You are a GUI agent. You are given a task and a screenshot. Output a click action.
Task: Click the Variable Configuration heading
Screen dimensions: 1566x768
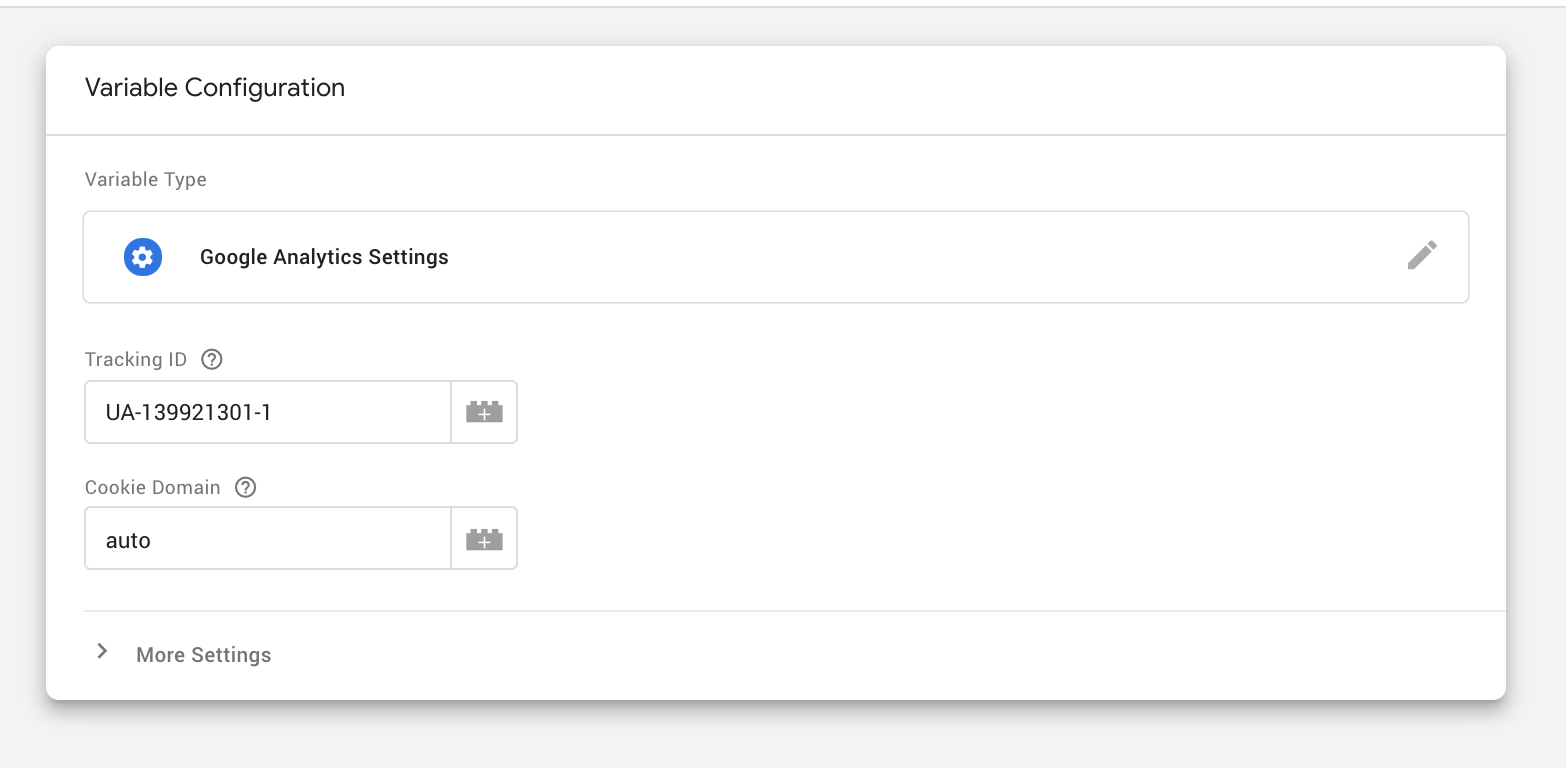(x=215, y=87)
